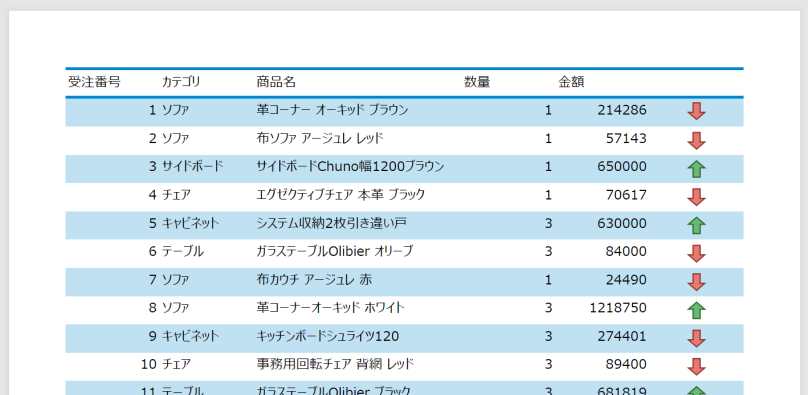Click the red down arrow for order 6
The image size is (808, 395).
tap(696, 253)
